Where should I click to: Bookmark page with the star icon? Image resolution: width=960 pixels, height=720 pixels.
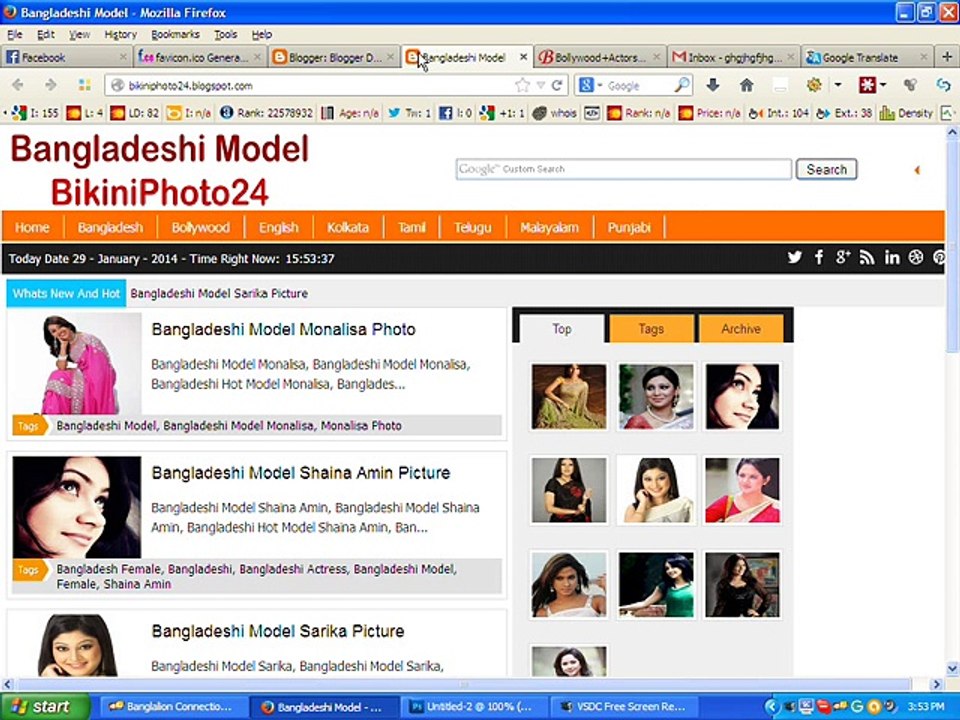522,85
